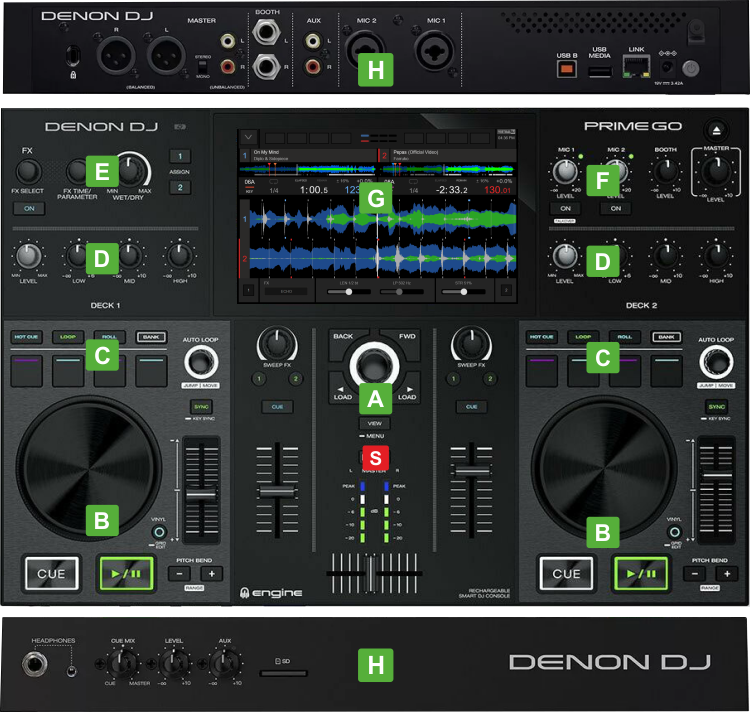Enable SYNC on Deck 1

(x=199, y=407)
